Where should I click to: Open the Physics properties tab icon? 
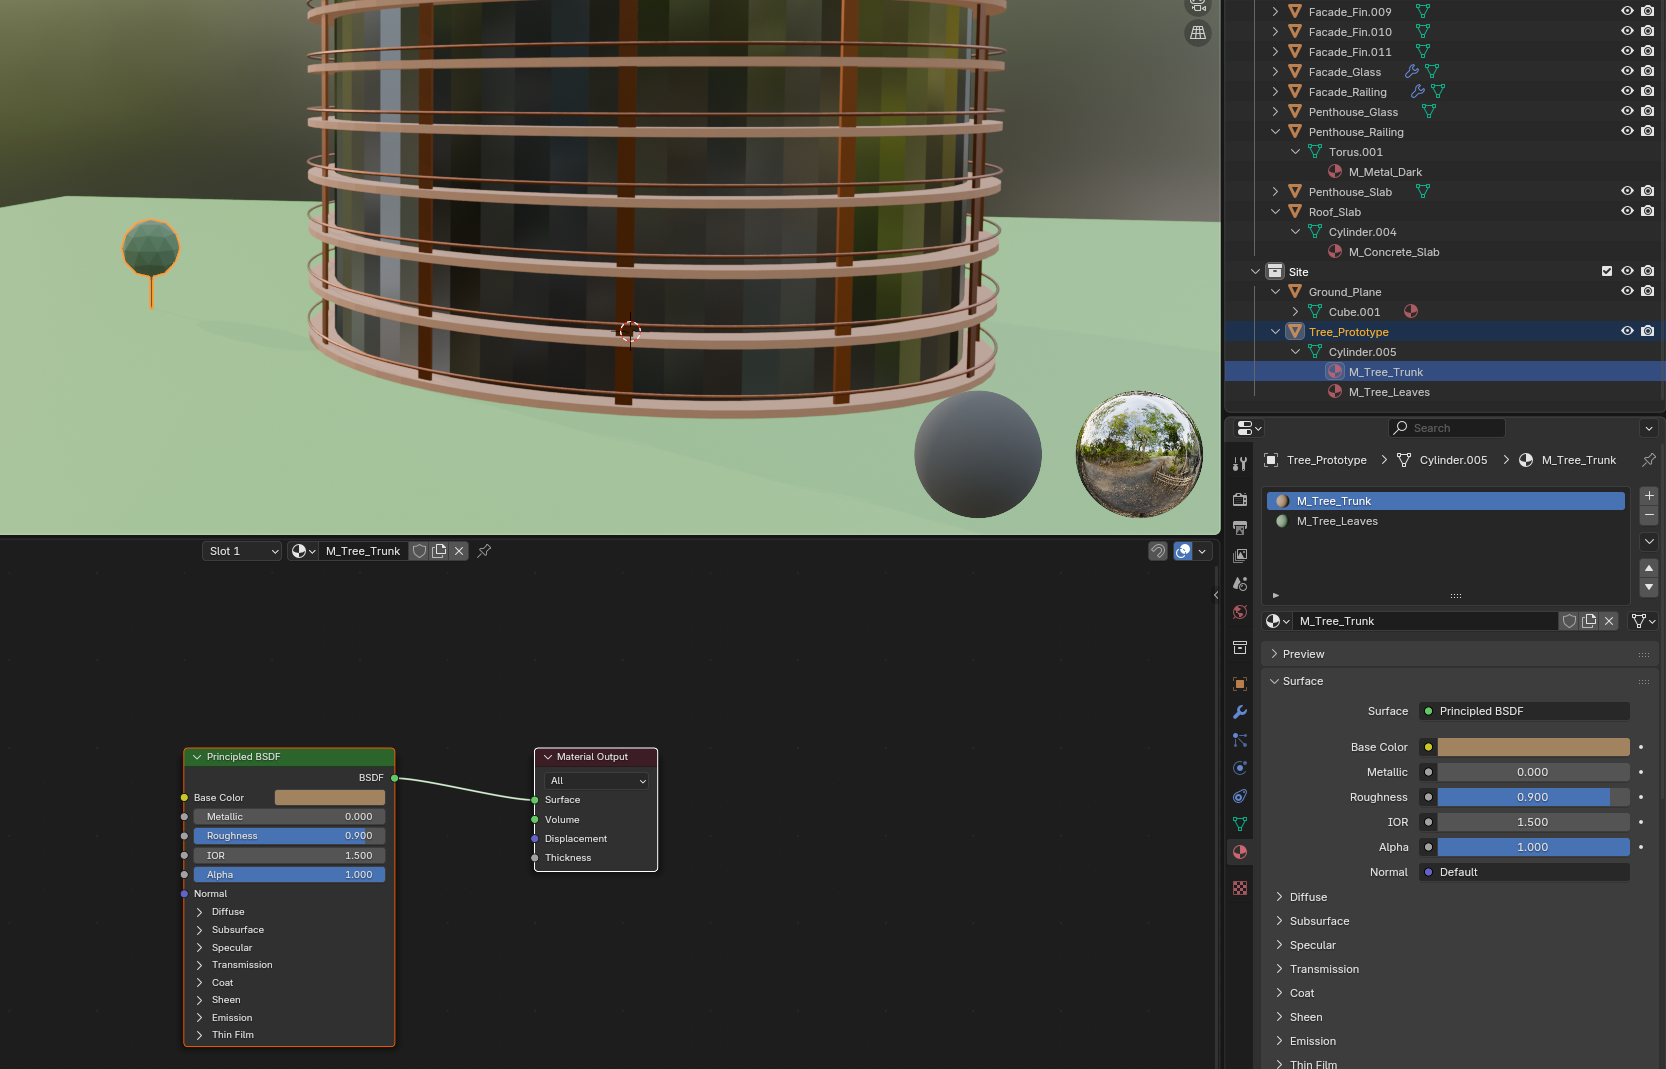tap(1240, 768)
